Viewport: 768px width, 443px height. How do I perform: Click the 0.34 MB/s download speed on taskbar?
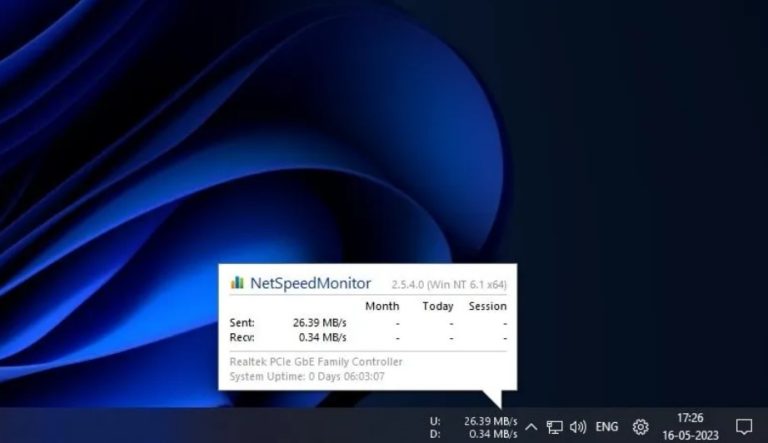(x=492, y=434)
